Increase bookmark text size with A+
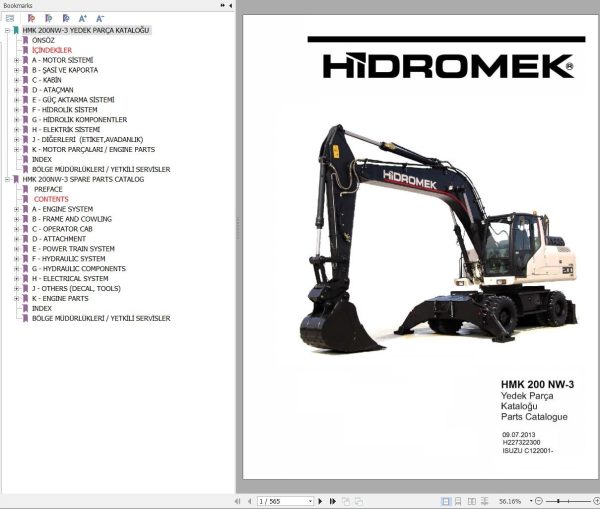Viewport: 600px width, 509px height. click(x=83, y=18)
